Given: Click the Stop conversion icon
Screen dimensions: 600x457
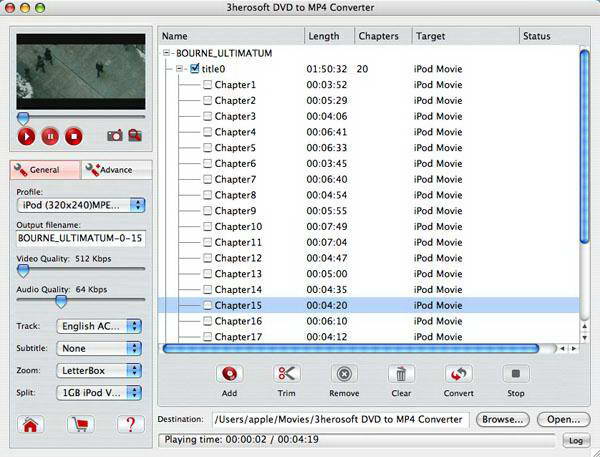Looking at the screenshot, I should point(515,374).
